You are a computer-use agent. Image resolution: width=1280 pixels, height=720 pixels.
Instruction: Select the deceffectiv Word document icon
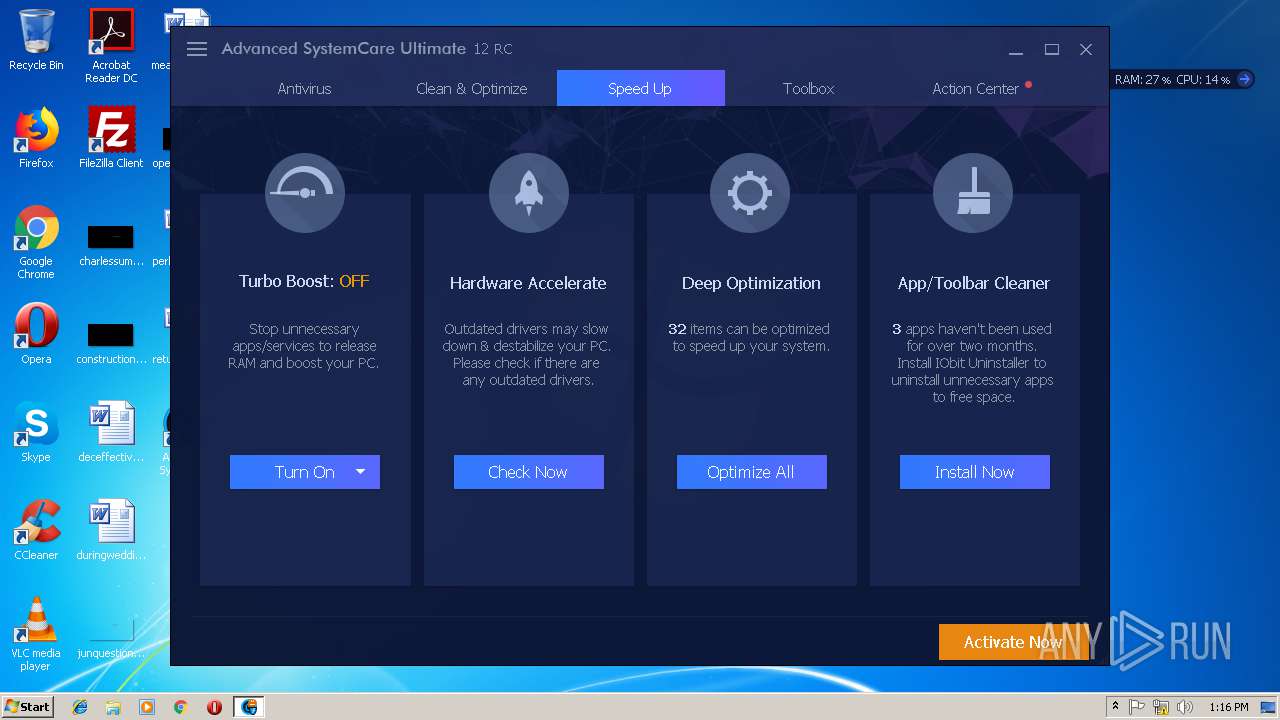click(x=111, y=432)
